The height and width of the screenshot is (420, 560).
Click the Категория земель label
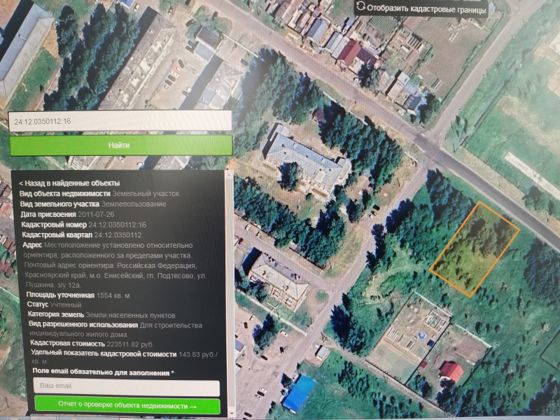coord(56,315)
